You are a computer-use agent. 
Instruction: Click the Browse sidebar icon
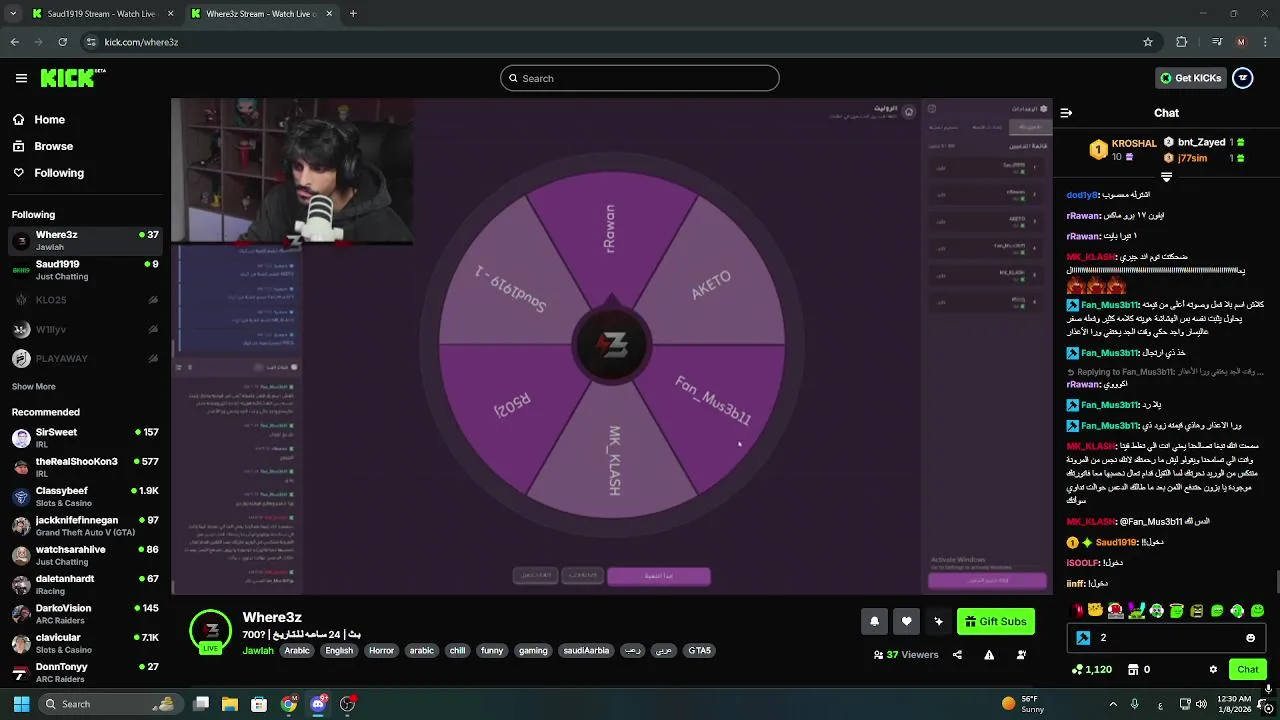pyautogui.click(x=18, y=146)
